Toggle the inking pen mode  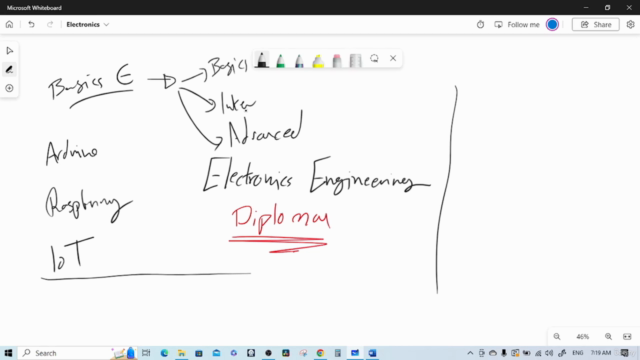[9, 69]
